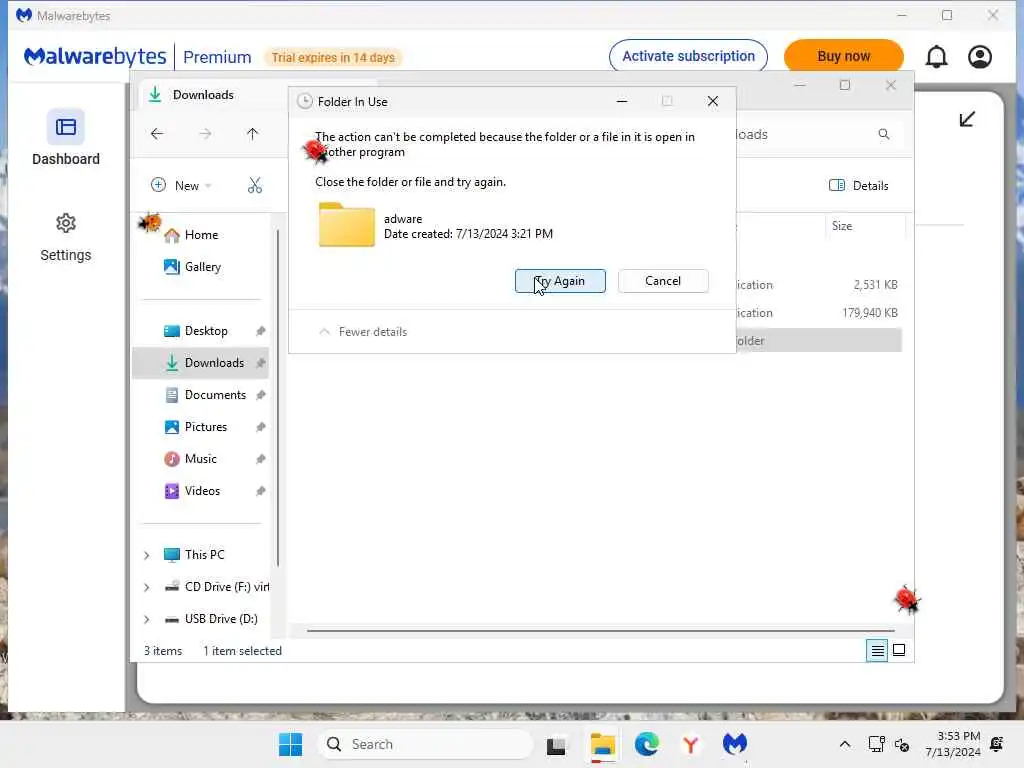Click the search magnifier in Explorer
1024x768 pixels.
(884, 134)
